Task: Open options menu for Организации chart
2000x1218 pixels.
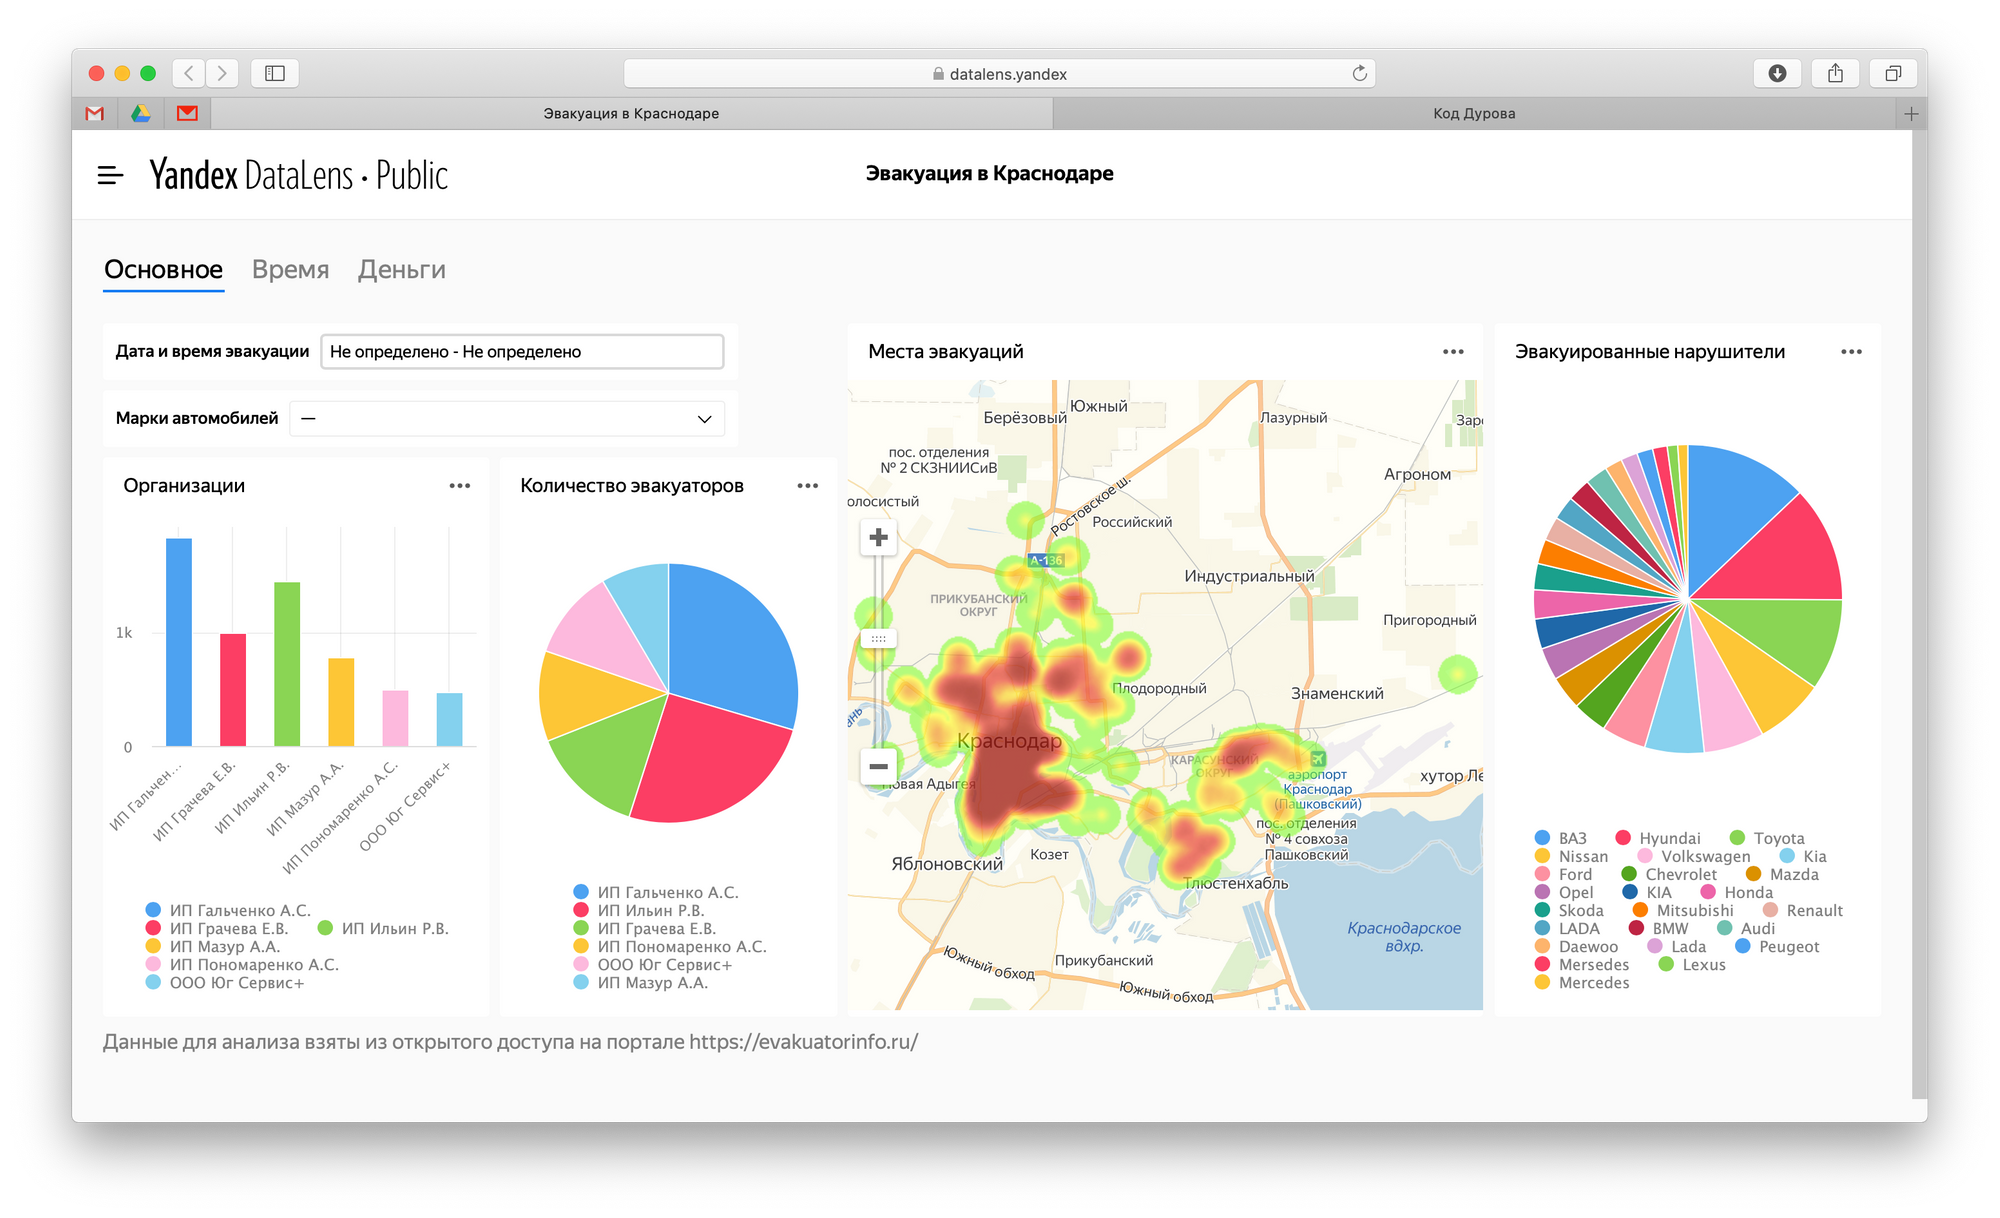Action: coord(460,486)
